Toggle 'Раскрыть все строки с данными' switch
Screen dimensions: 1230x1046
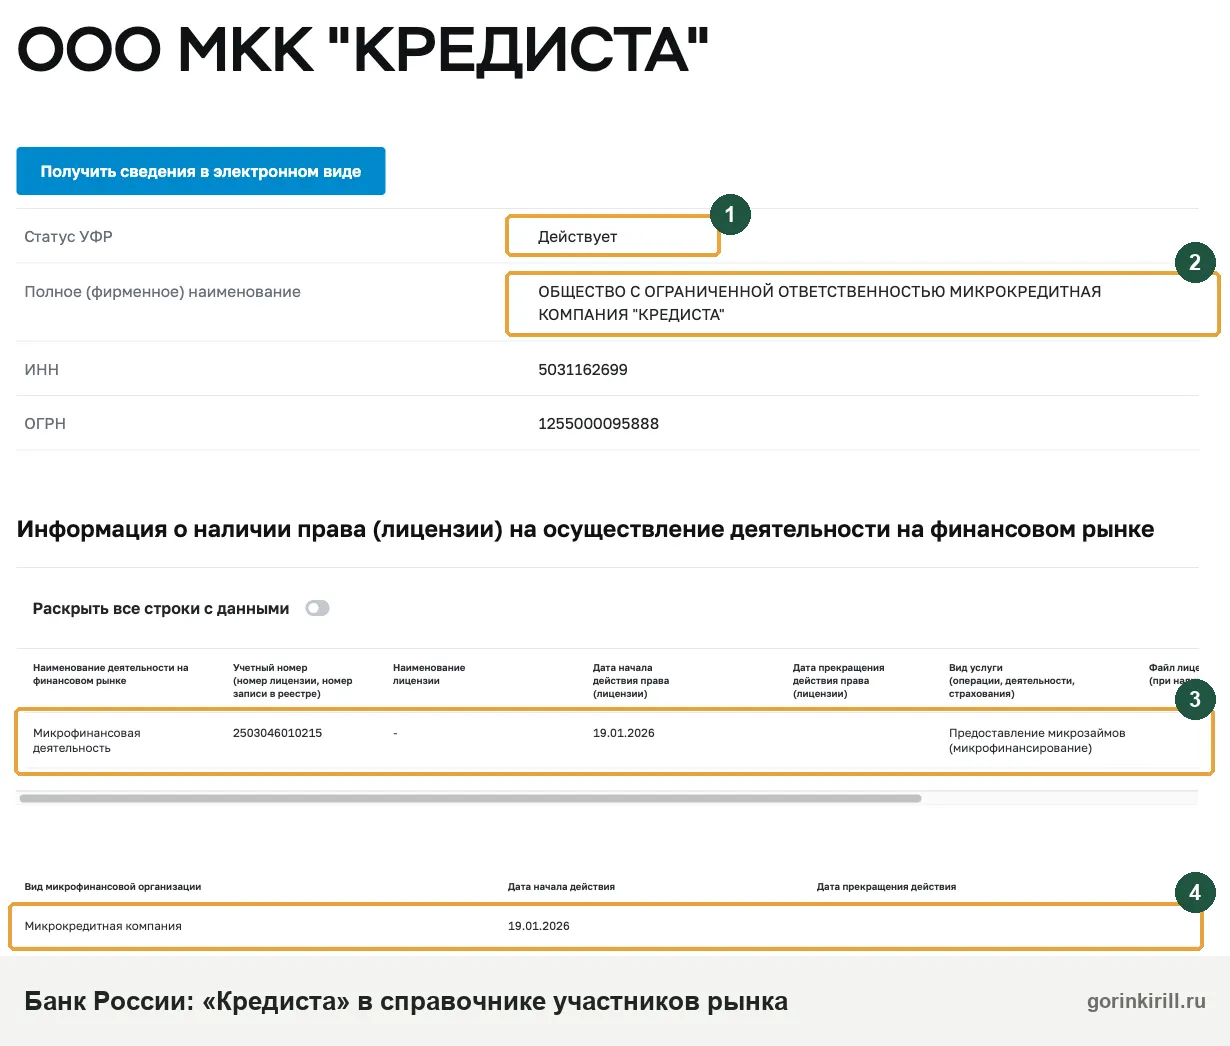(x=317, y=608)
